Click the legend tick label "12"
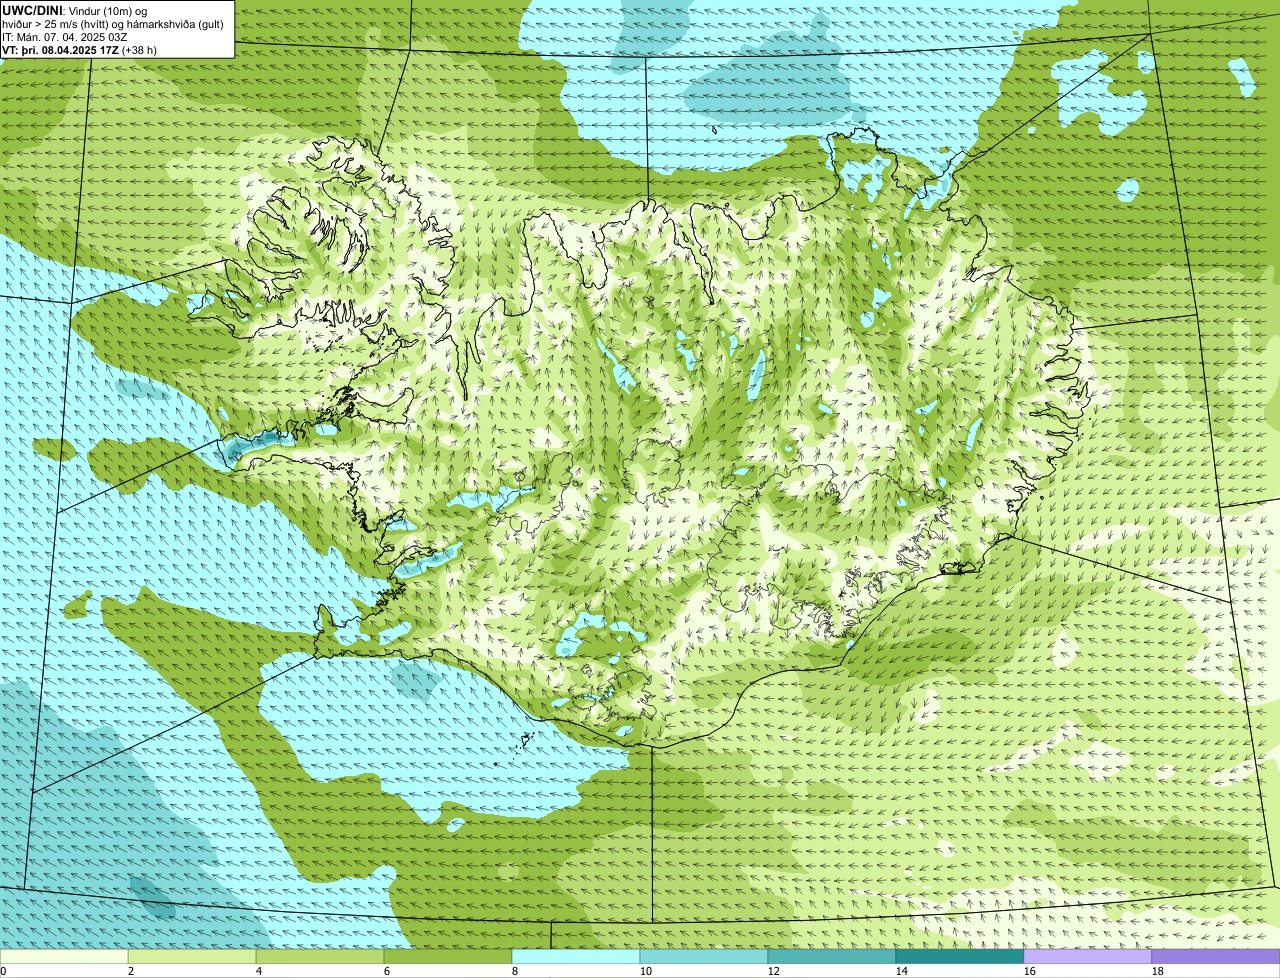The height and width of the screenshot is (978, 1280). point(774,971)
